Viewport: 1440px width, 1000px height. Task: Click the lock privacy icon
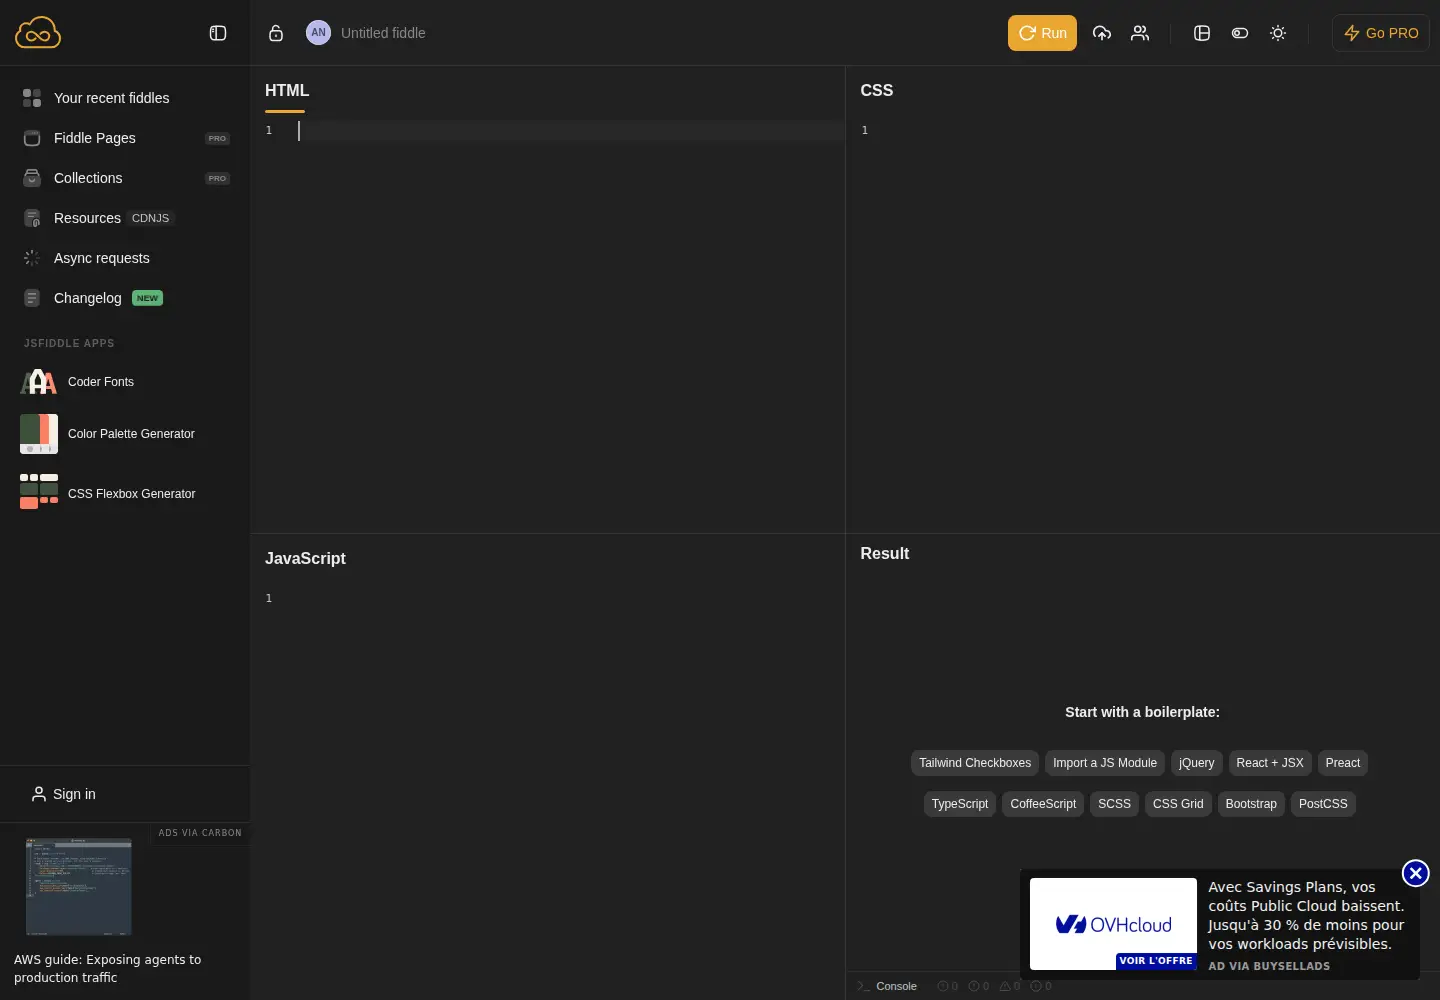click(276, 33)
